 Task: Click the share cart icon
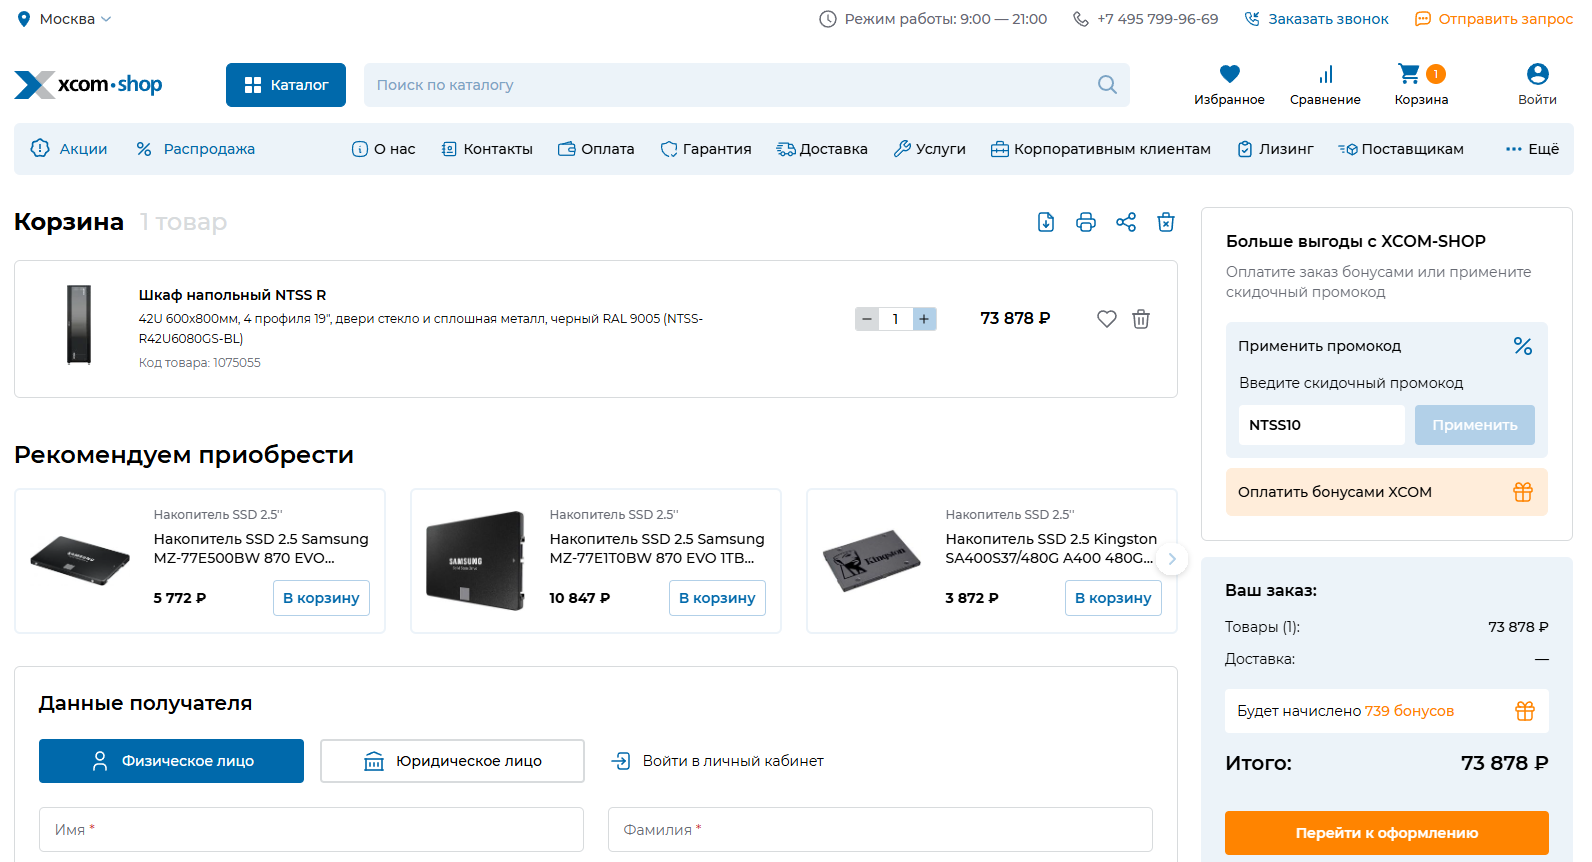[1126, 222]
